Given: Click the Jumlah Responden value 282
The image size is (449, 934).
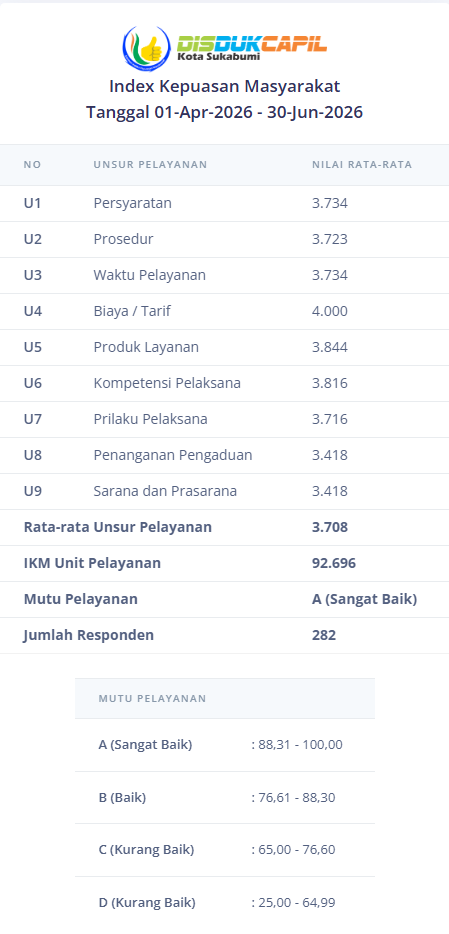Looking at the screenshot, I should 324,635.
